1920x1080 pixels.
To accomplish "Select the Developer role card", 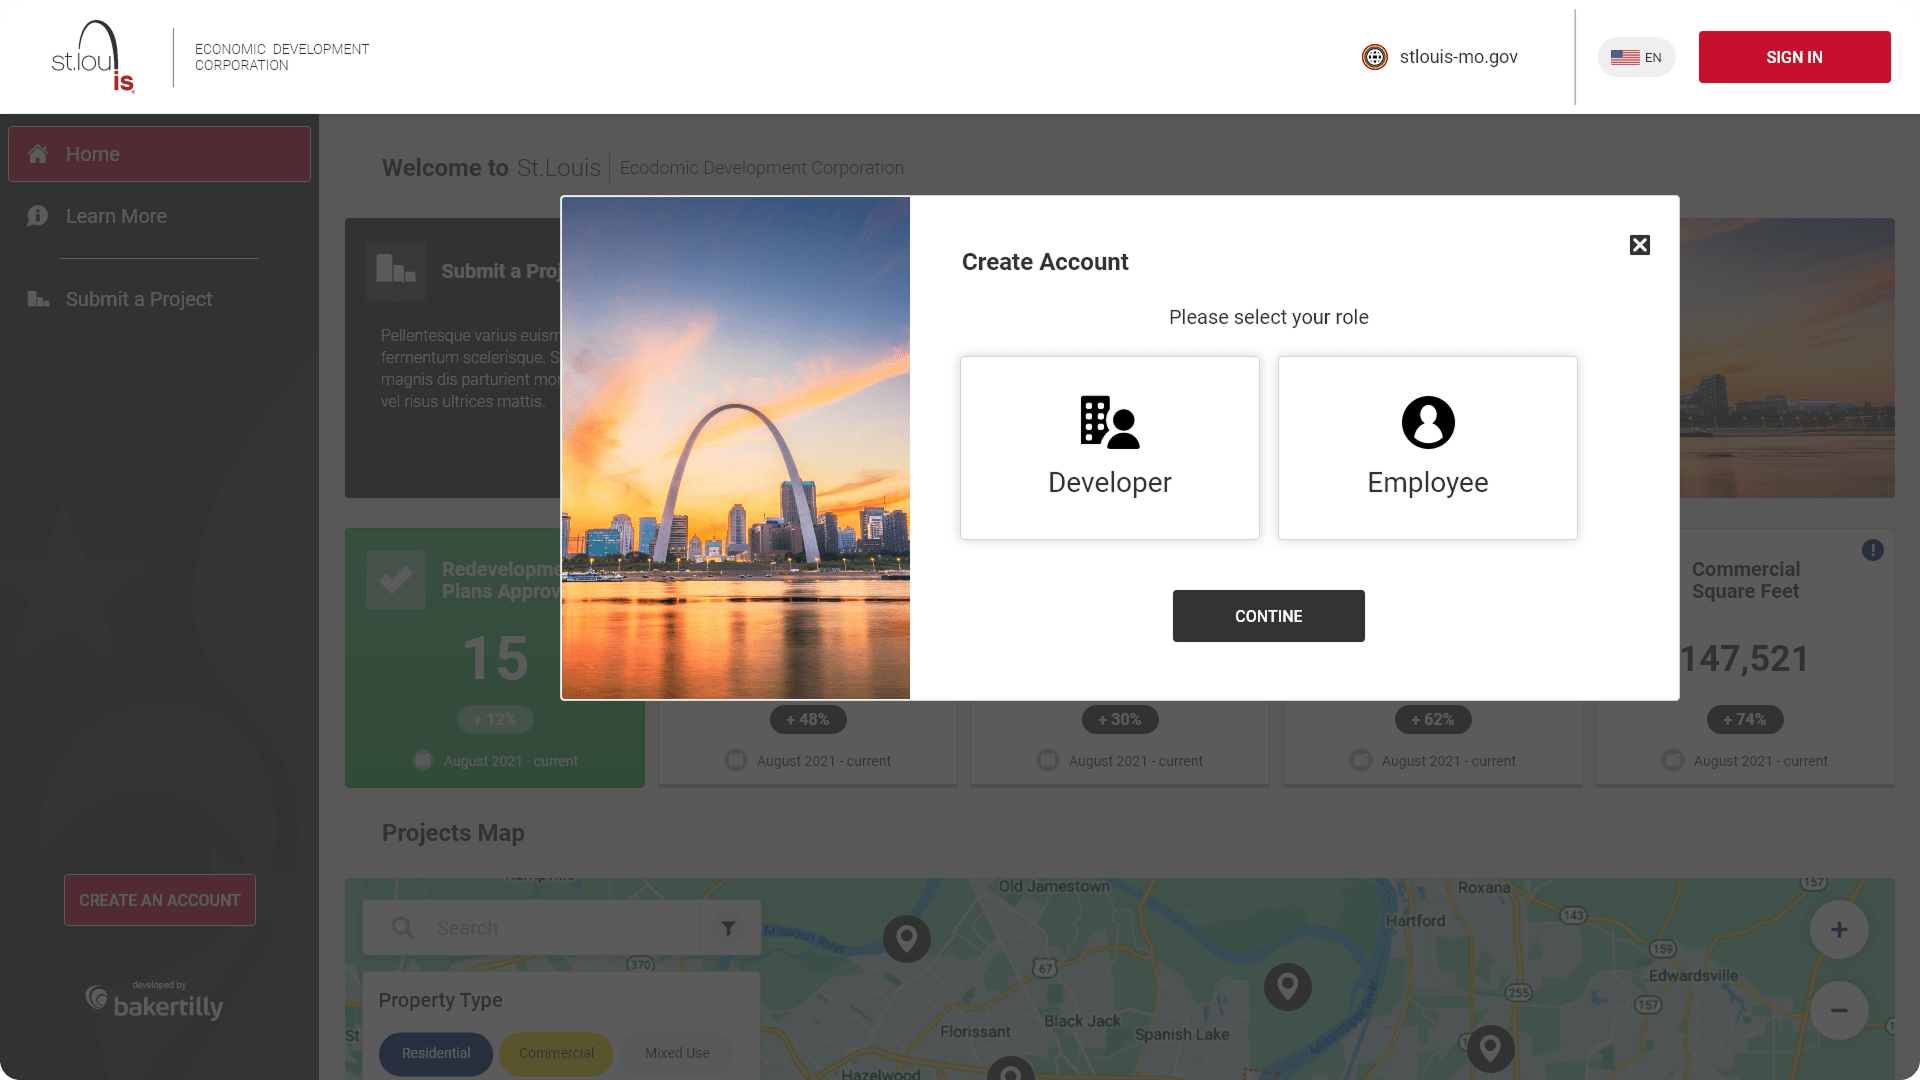I will click(1109, 448).
